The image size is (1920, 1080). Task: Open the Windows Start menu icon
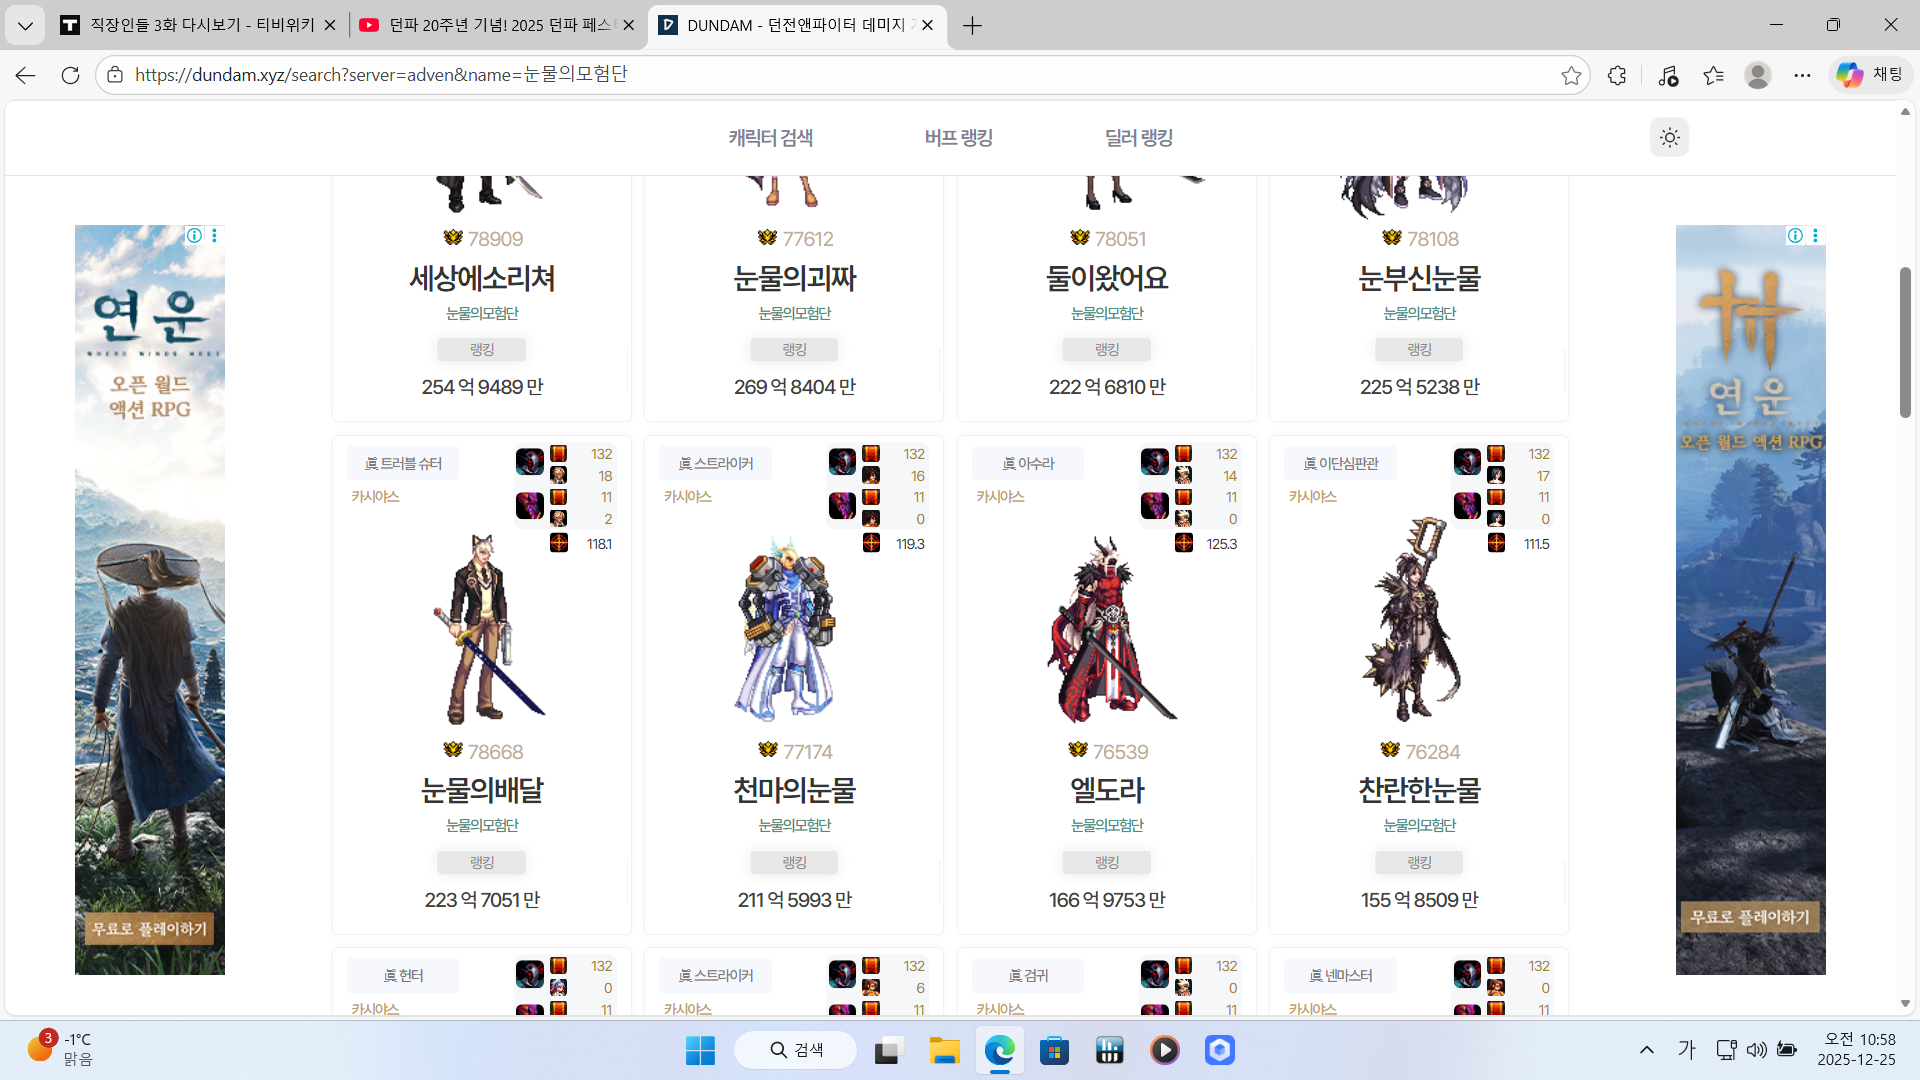coord(700,1050)
